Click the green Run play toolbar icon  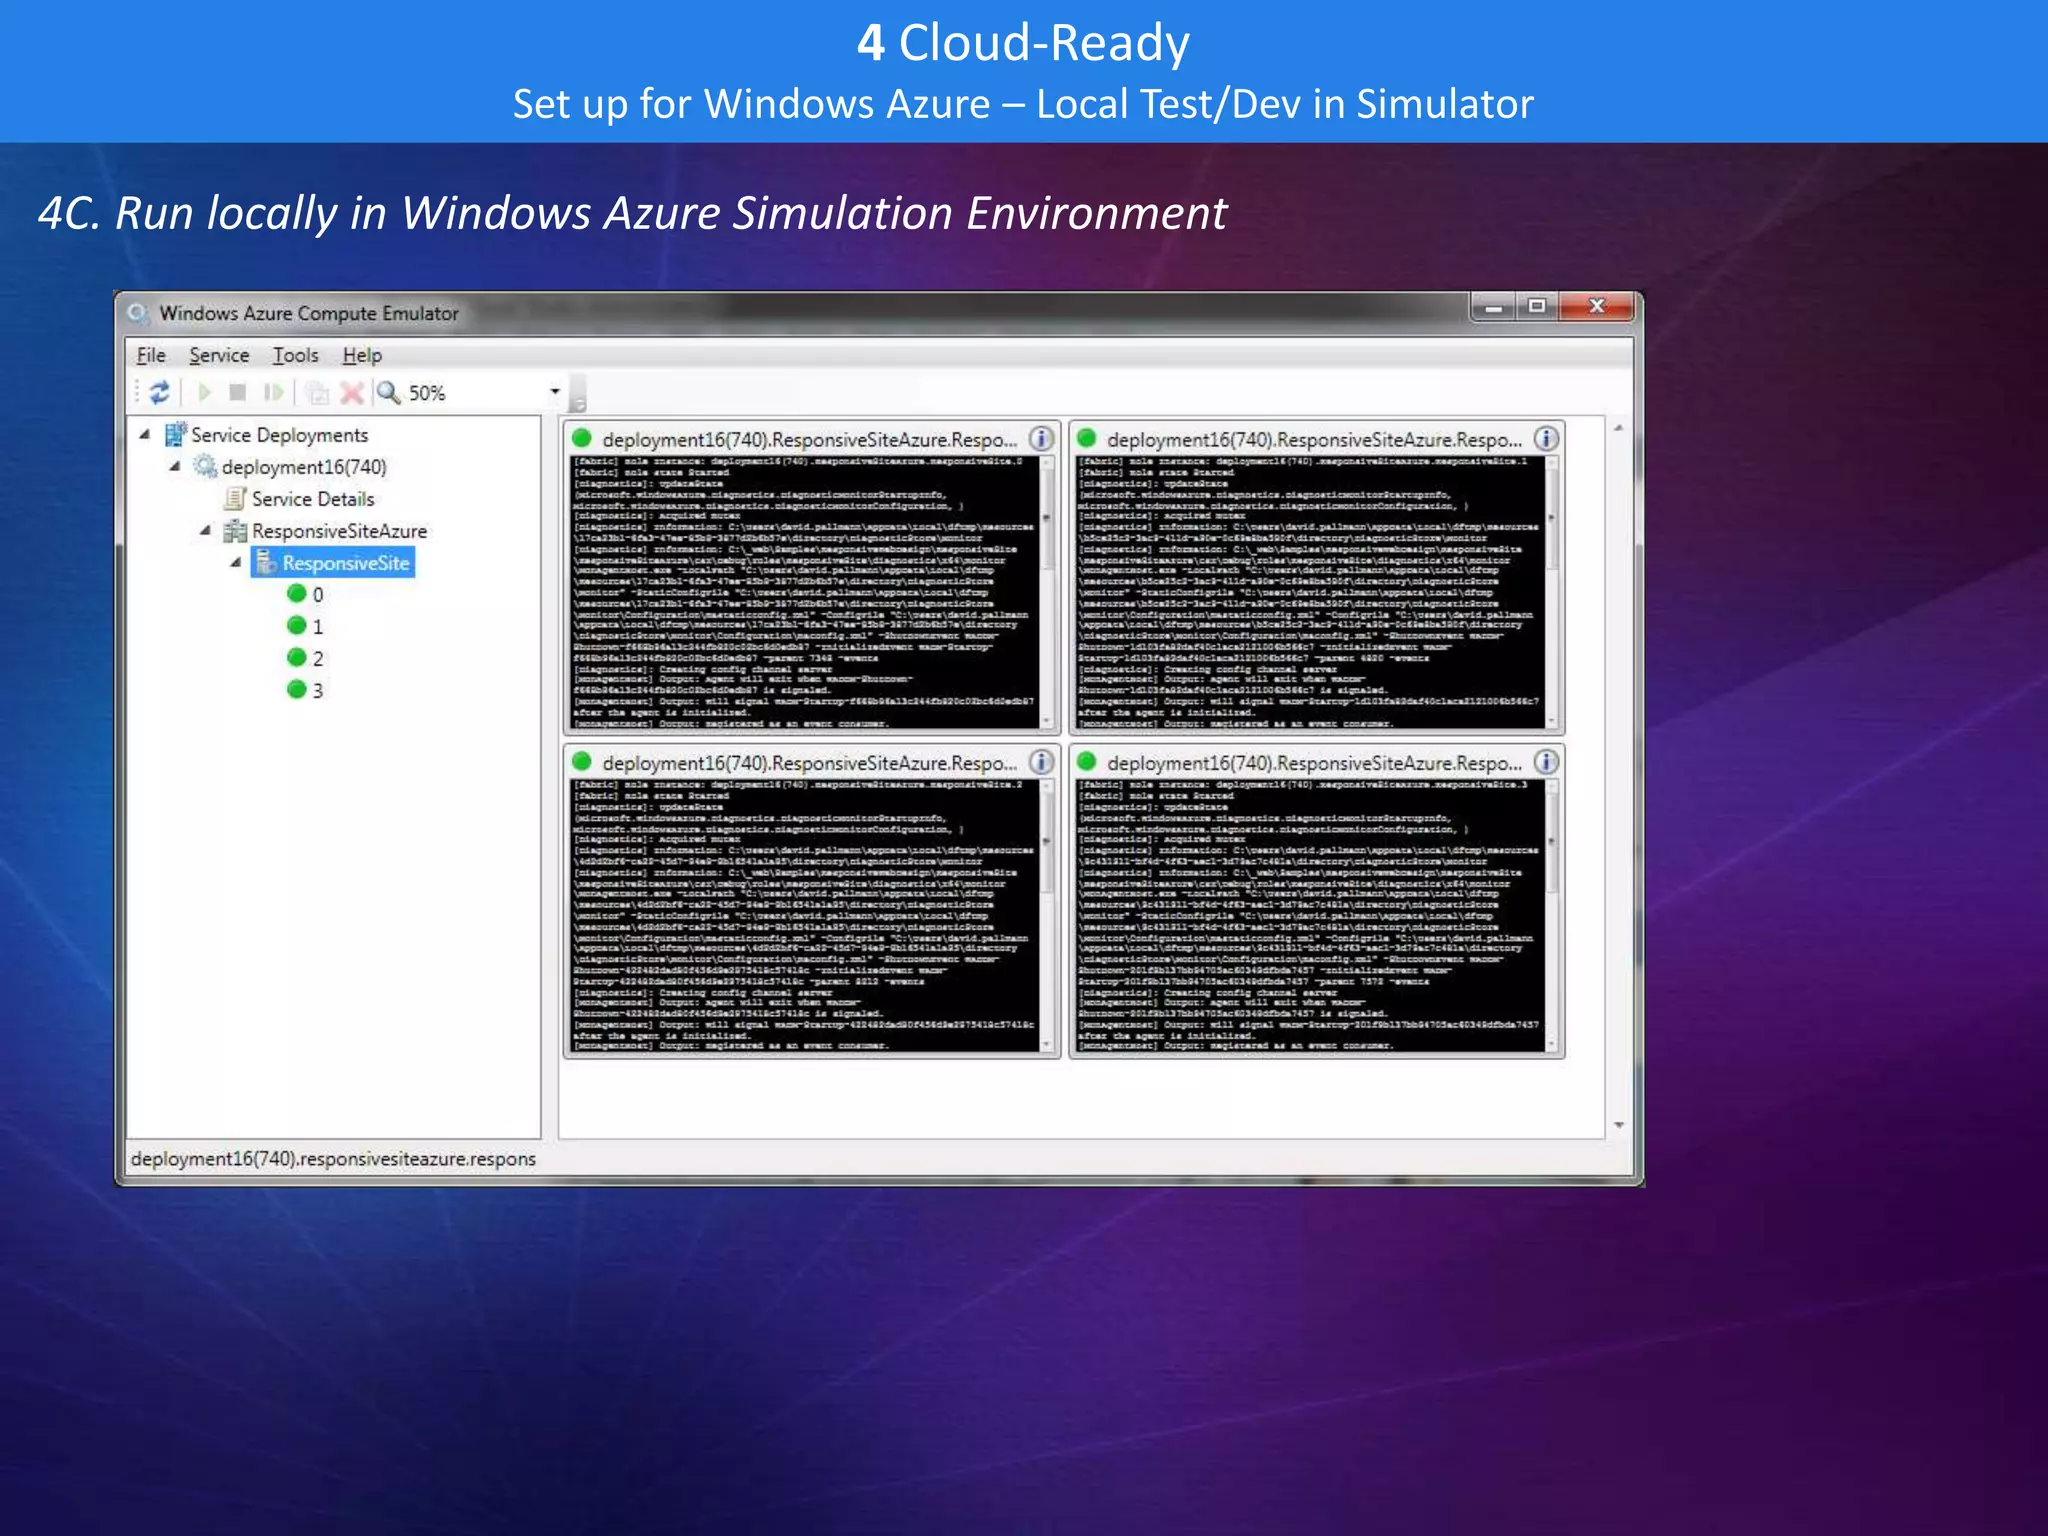(205, 392)
